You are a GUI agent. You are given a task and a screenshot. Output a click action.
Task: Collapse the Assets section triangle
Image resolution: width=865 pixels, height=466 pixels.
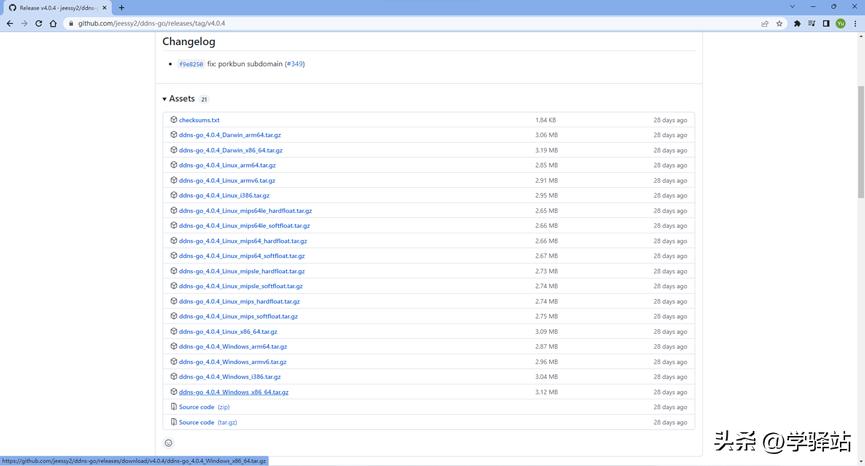(165, 99)
